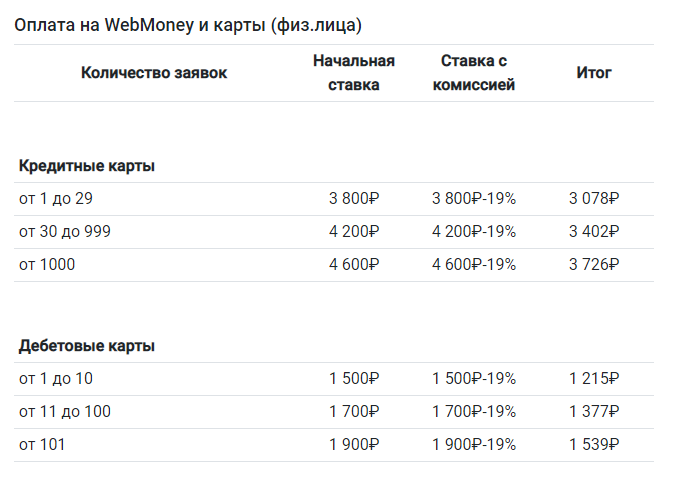Click the 1 539₽ total cell
673x481 pixels.
click(594, 445)
